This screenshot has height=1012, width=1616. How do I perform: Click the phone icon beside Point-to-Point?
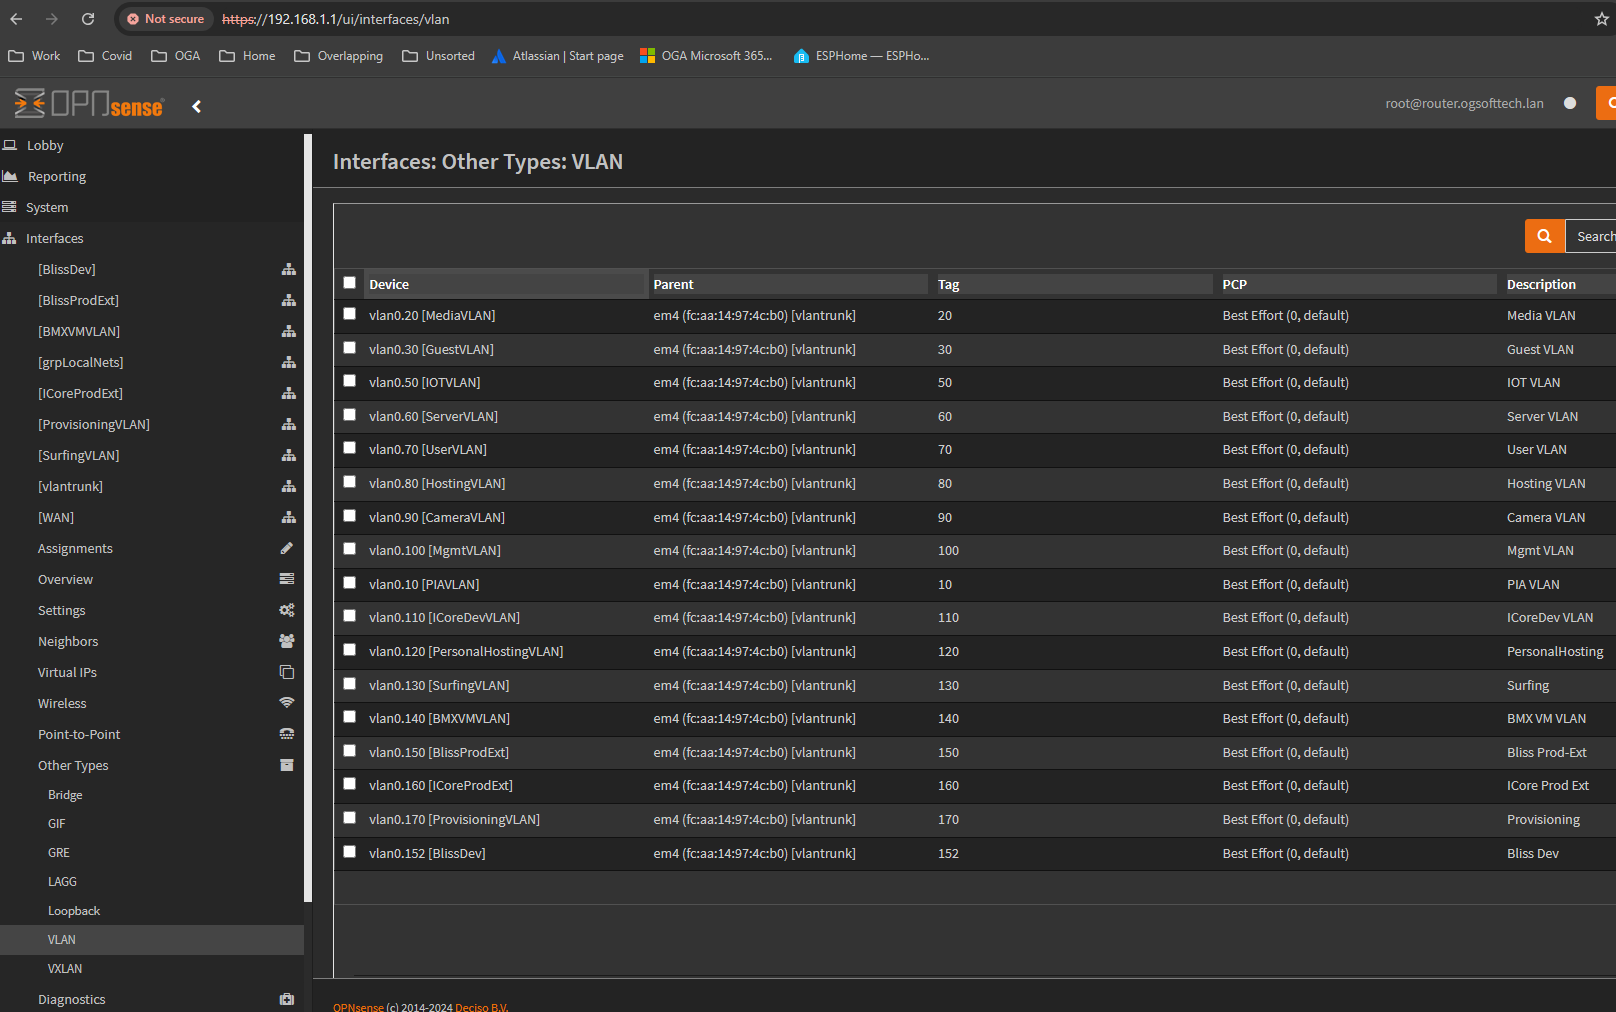(287, 734)
